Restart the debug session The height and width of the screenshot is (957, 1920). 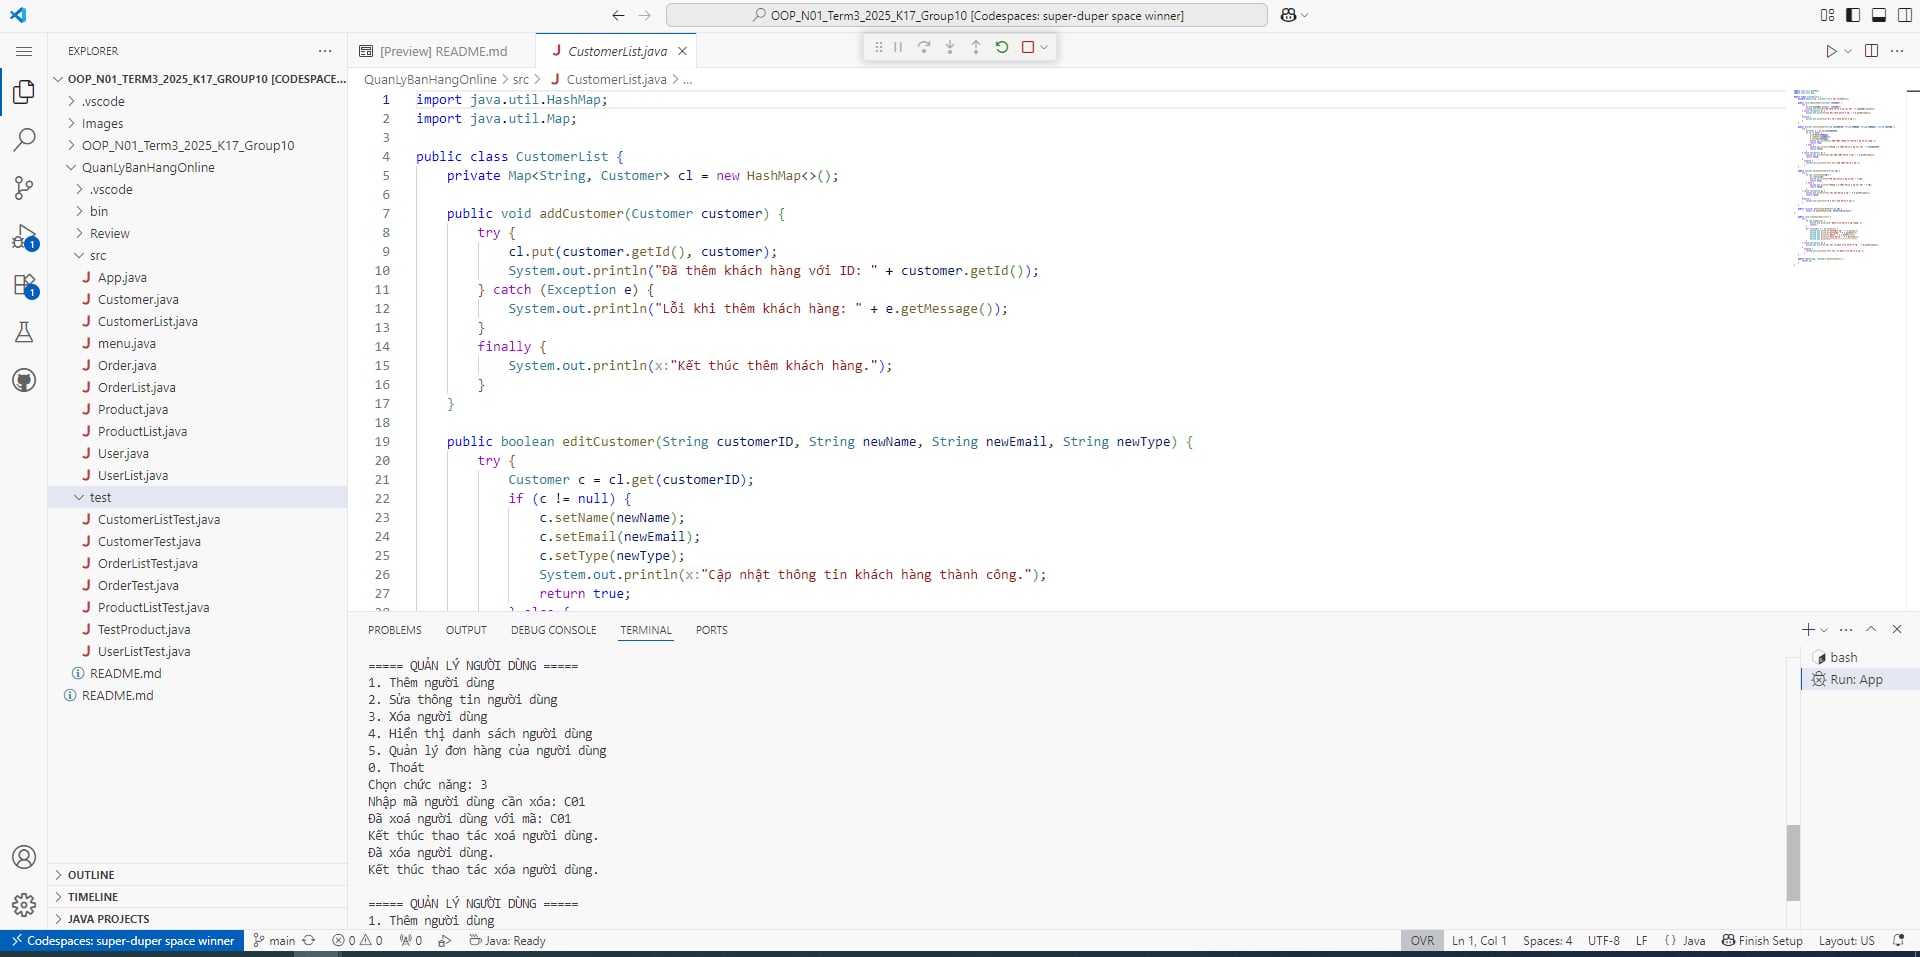coord(1002,47)
